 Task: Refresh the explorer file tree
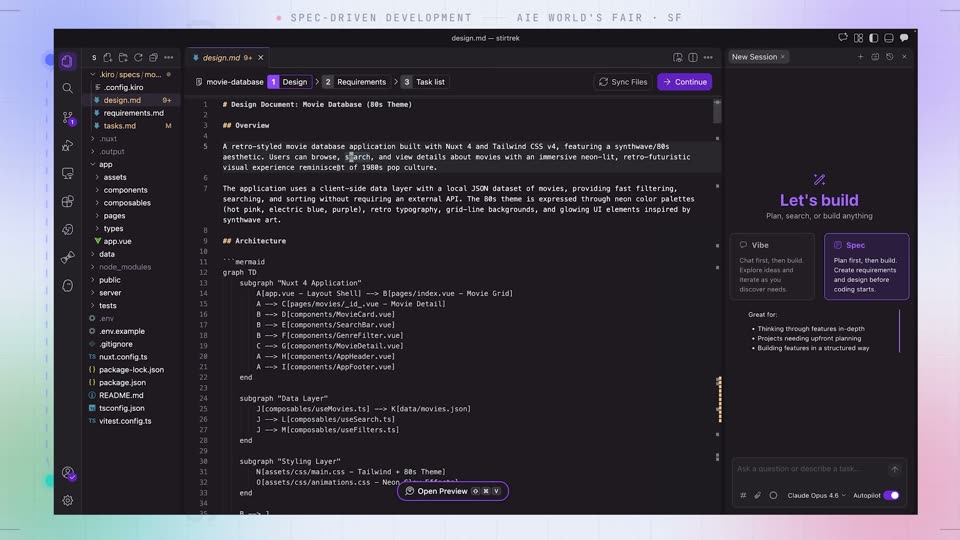click(138, 58)
